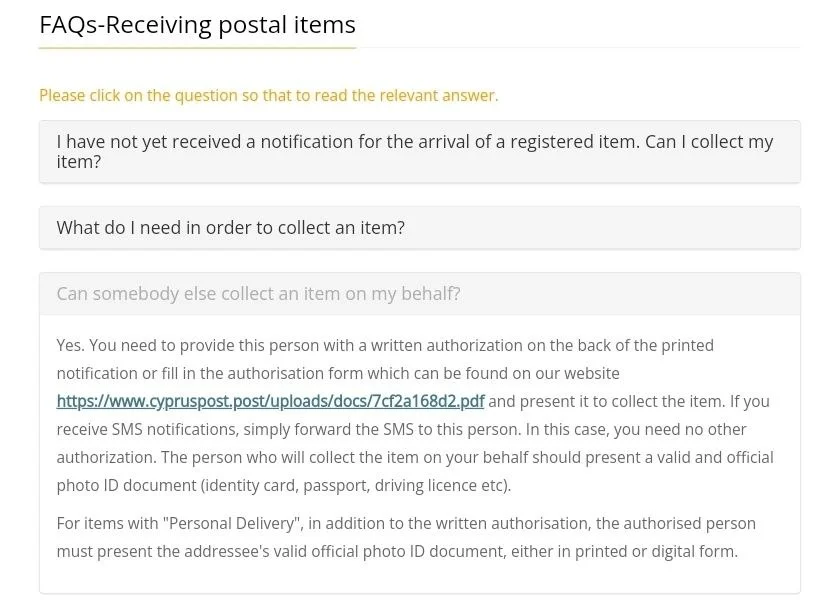Click the "FAQs-Receiving postal items" heading

(197, 24)
